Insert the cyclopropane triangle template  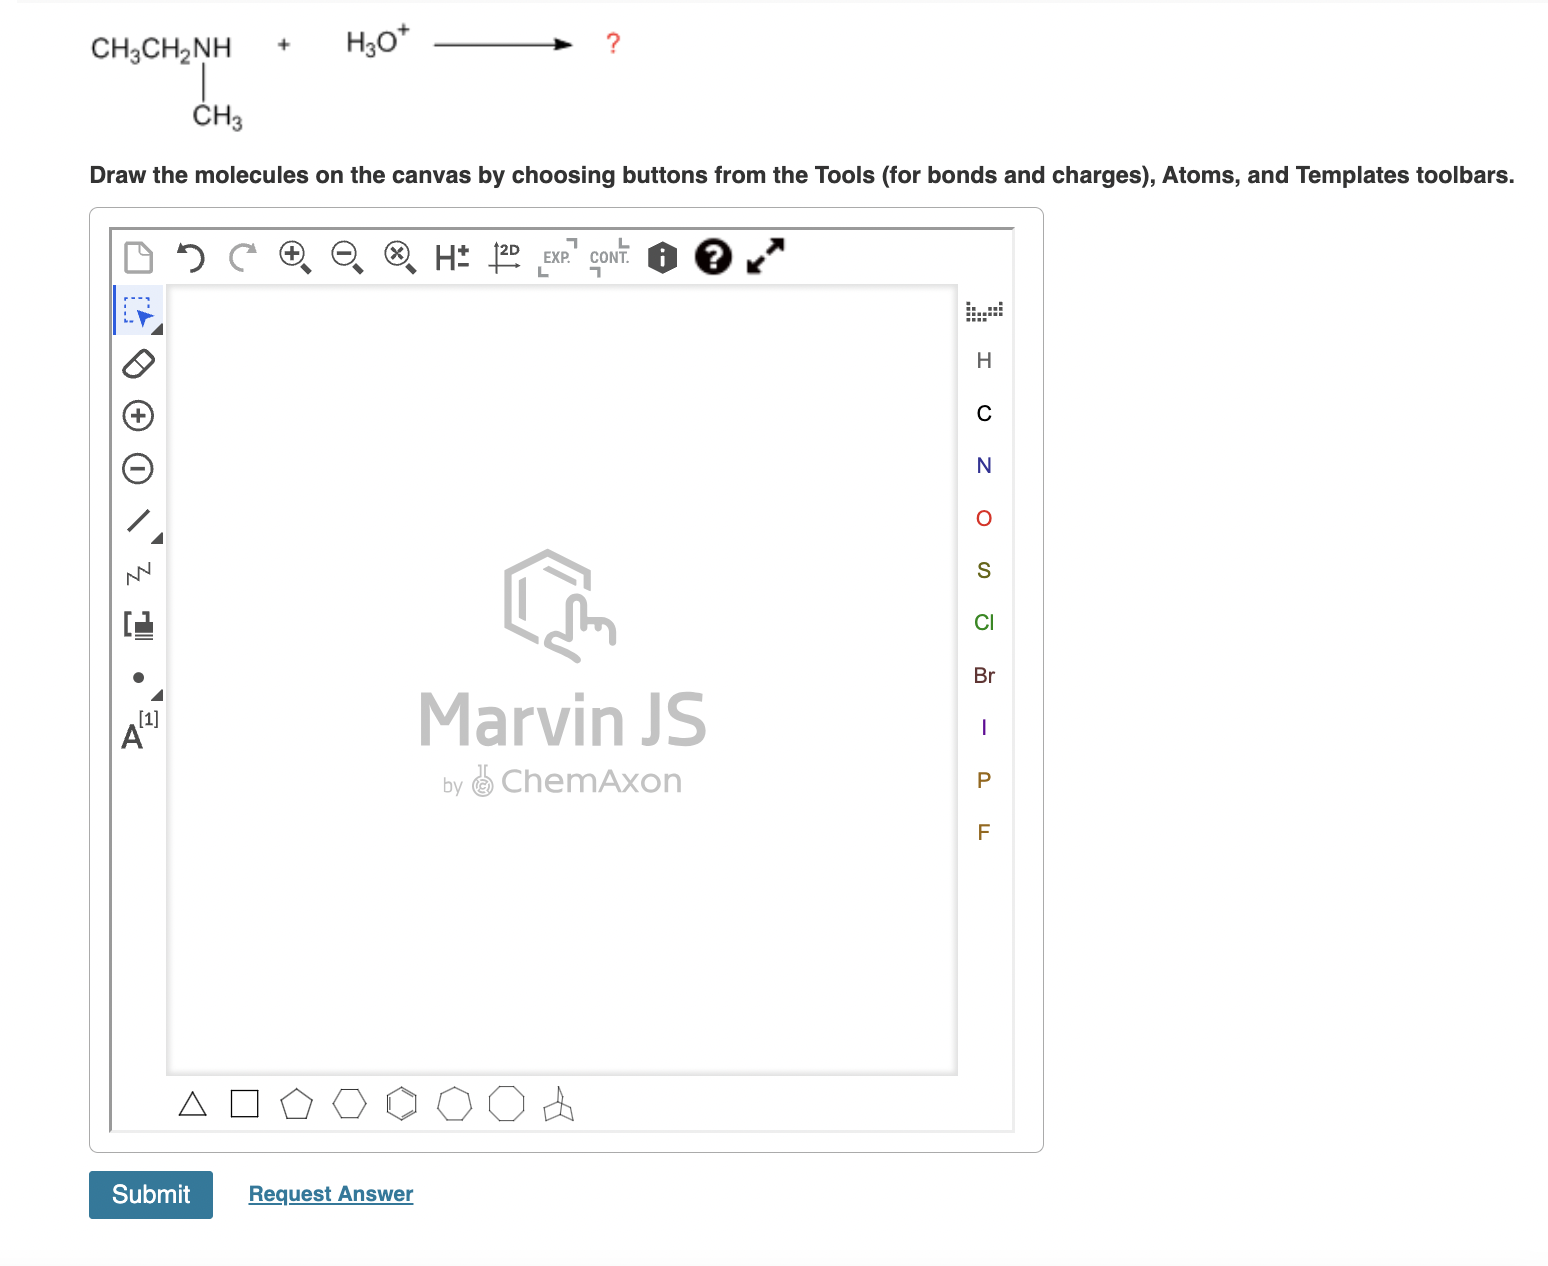(x=192, y=1104)
